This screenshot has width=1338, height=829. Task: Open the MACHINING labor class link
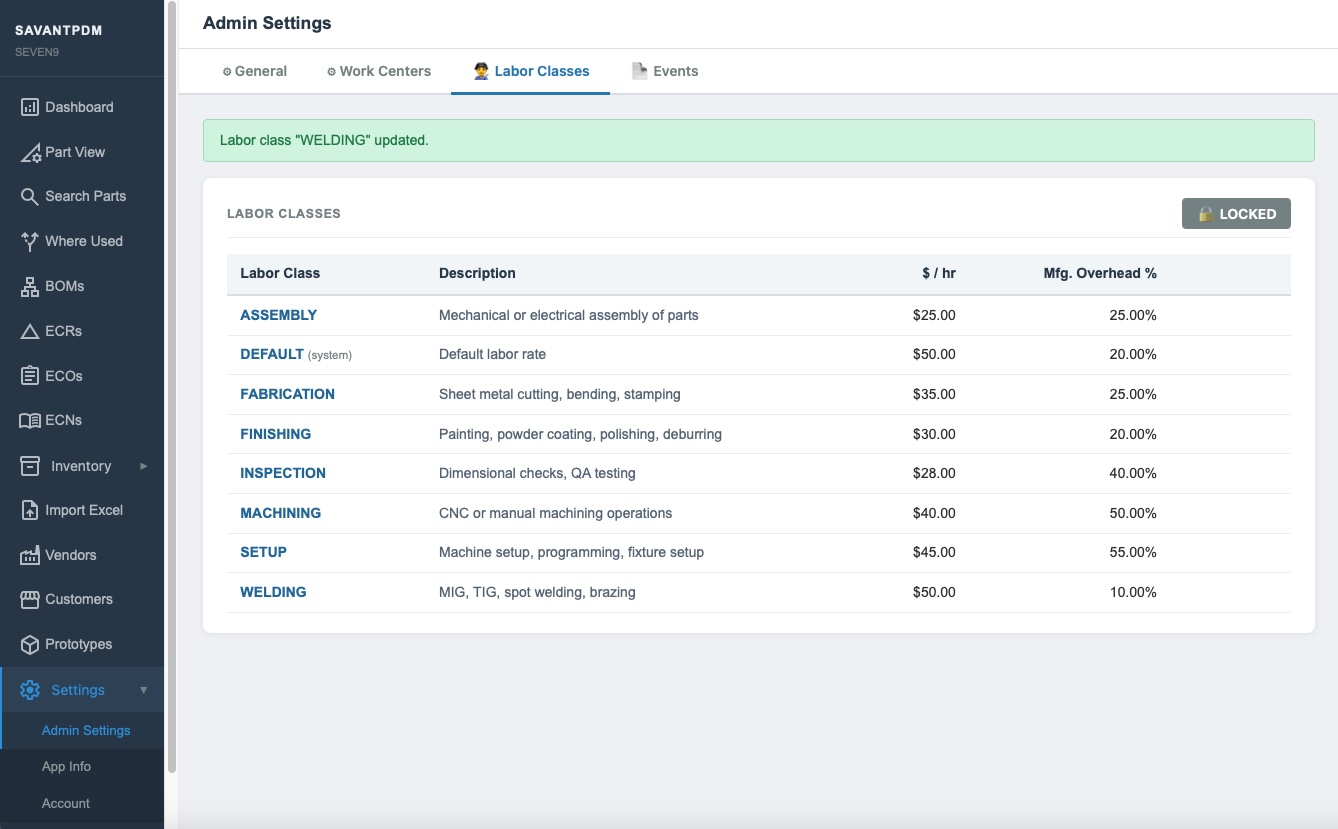(x=280, y=513)
